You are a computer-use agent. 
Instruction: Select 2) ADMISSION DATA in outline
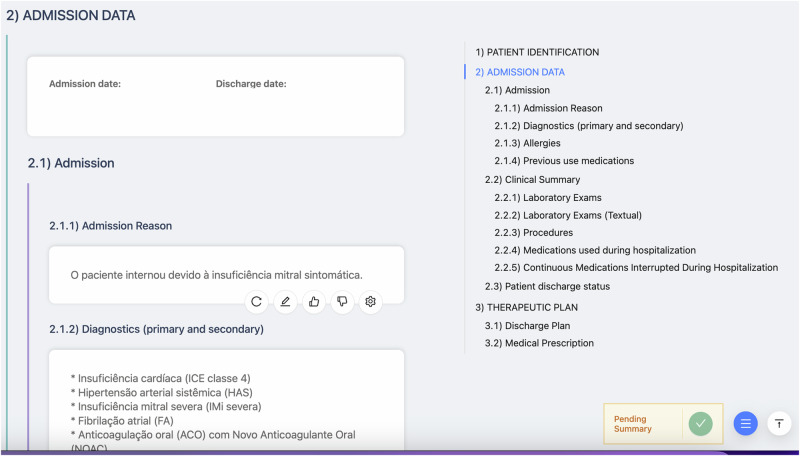(520, 72)
